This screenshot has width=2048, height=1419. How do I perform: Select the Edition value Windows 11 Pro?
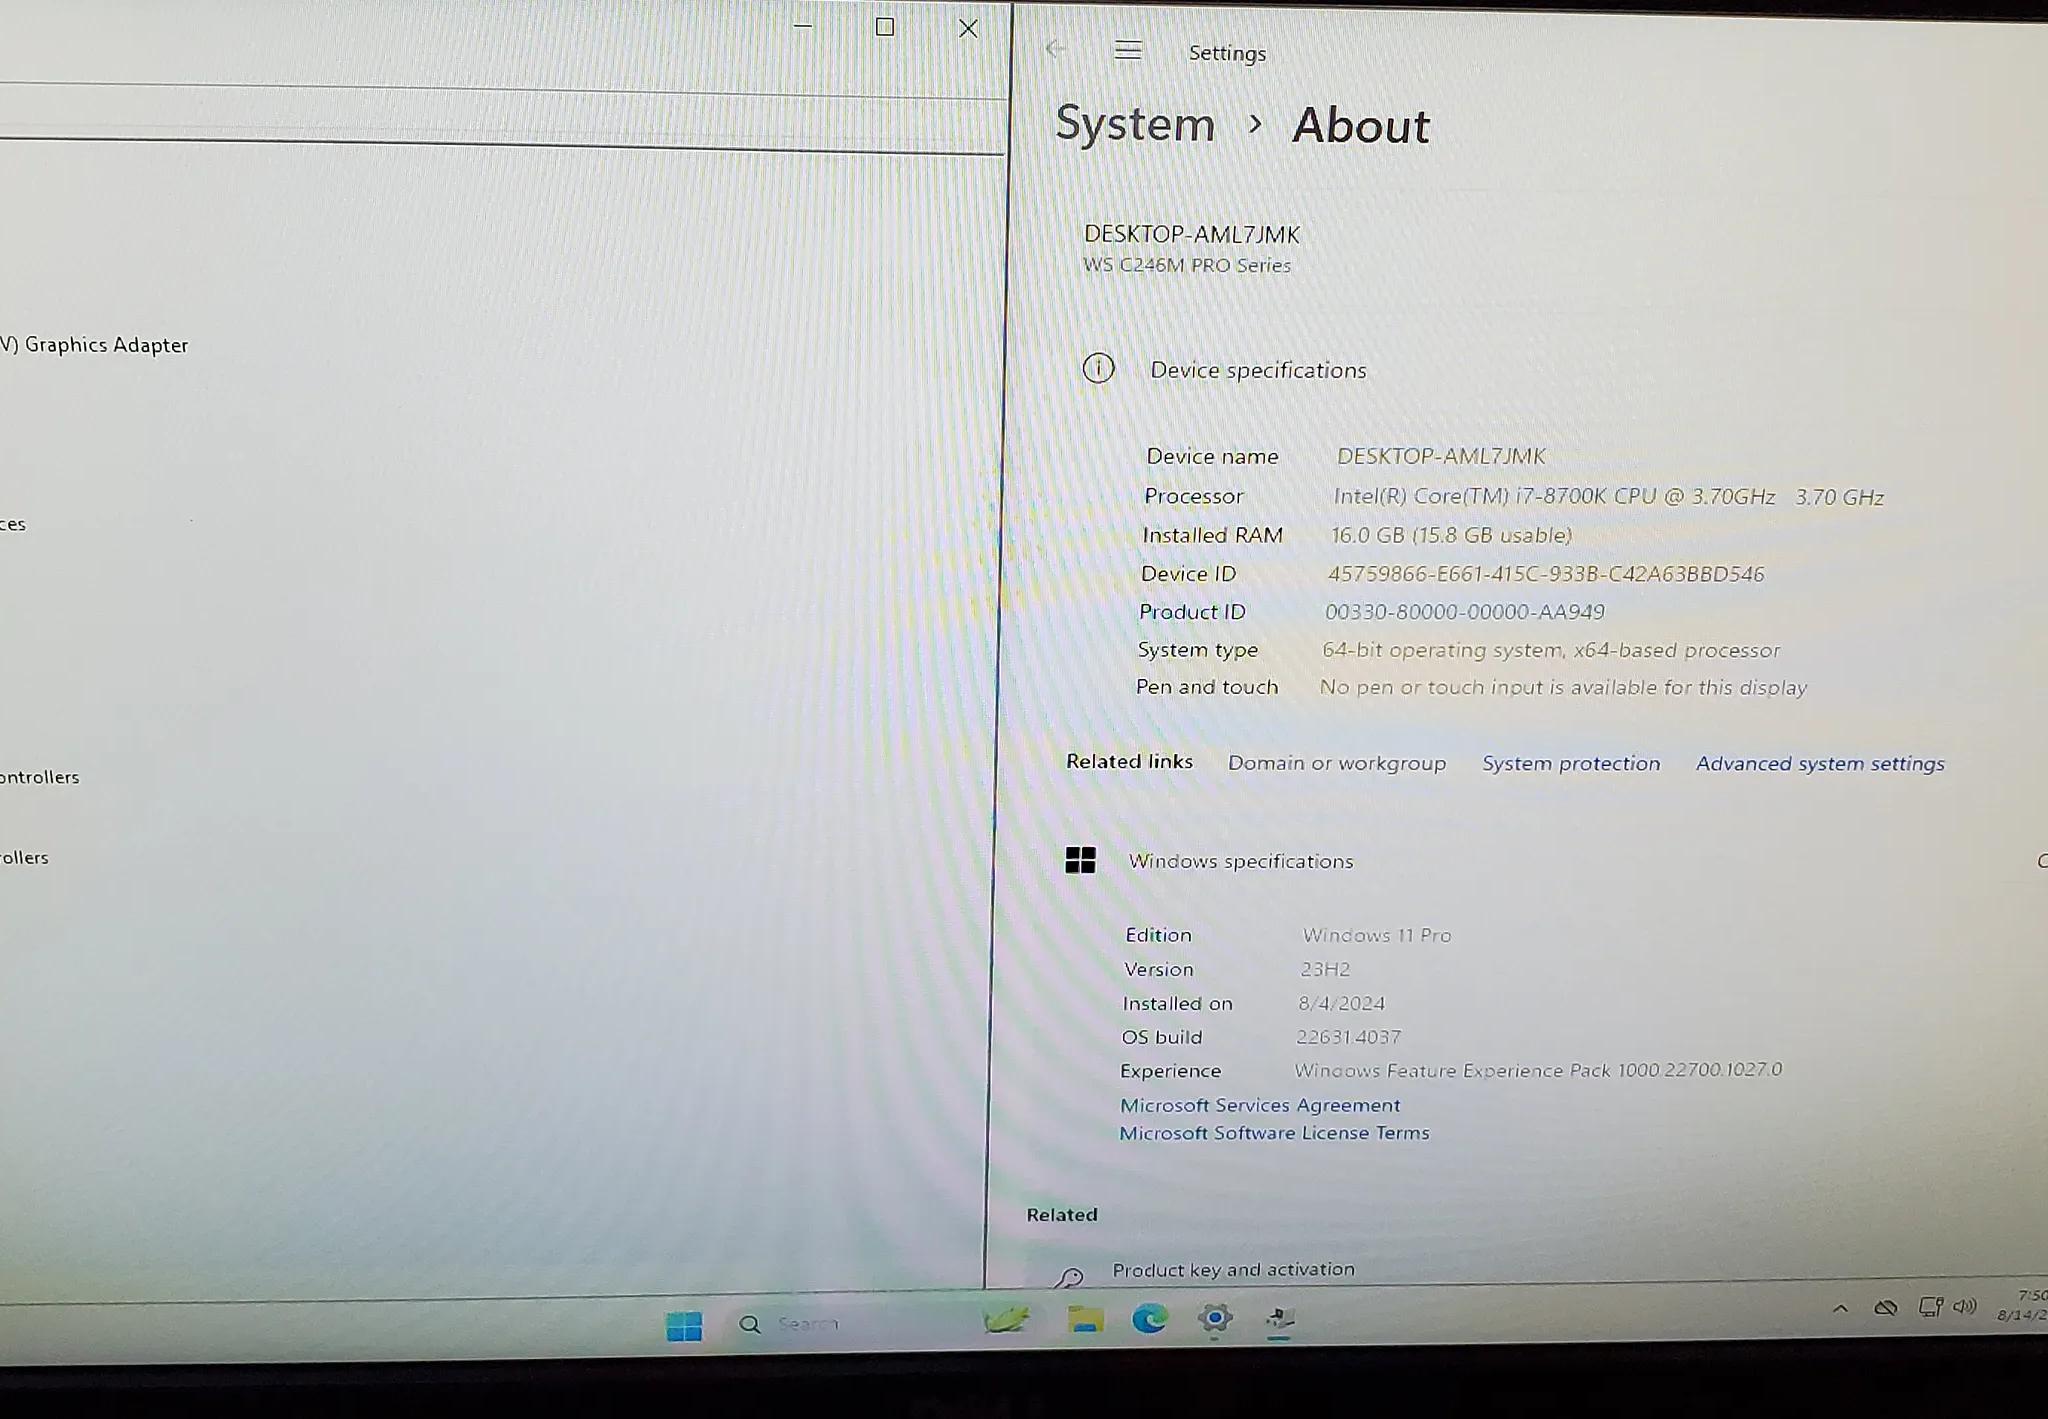tap(1376, 935)
